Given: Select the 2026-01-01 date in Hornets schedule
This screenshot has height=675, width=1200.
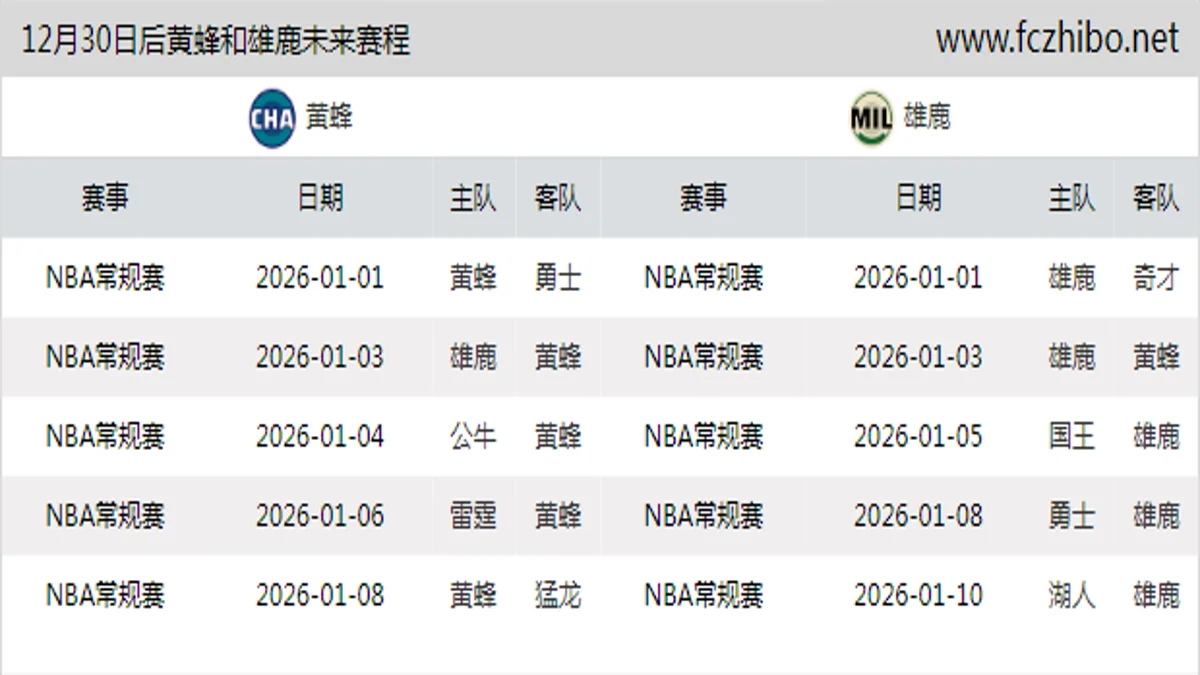Looking at the screenshot, I should point(320,278).
